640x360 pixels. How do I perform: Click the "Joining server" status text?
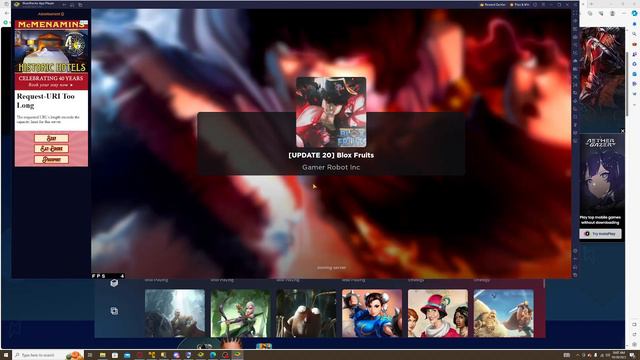[331, 268]
